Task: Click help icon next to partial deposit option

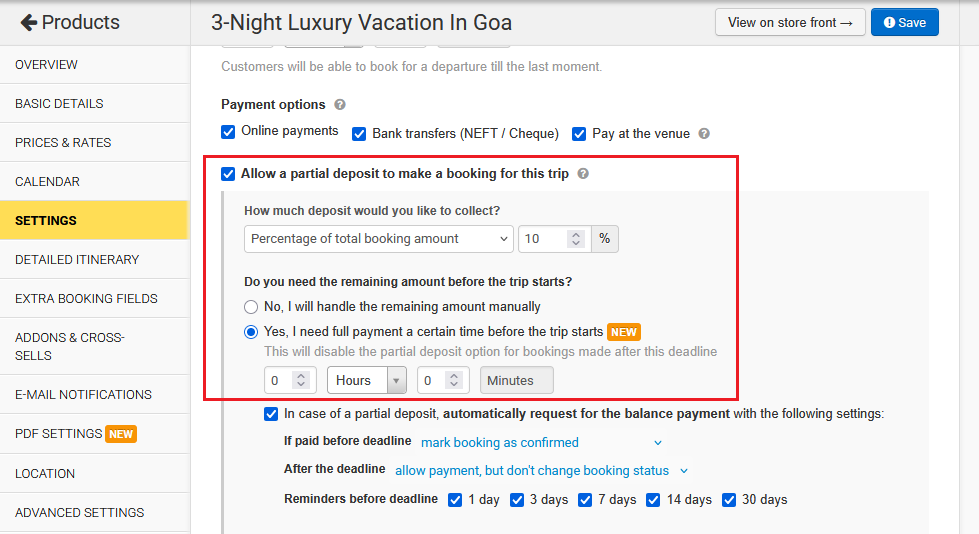Action: [583, 174]
